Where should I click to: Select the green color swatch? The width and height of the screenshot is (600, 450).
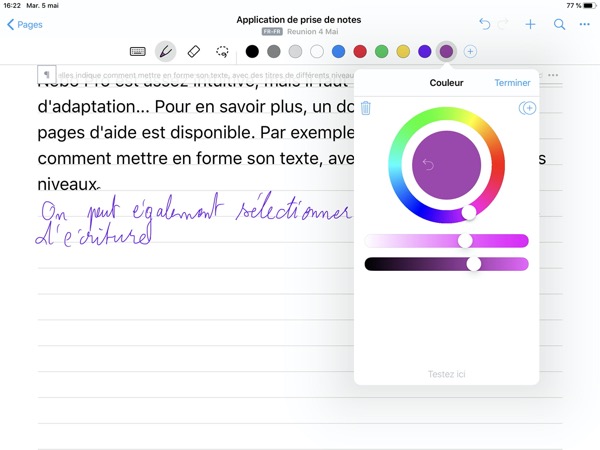(381, 51)
